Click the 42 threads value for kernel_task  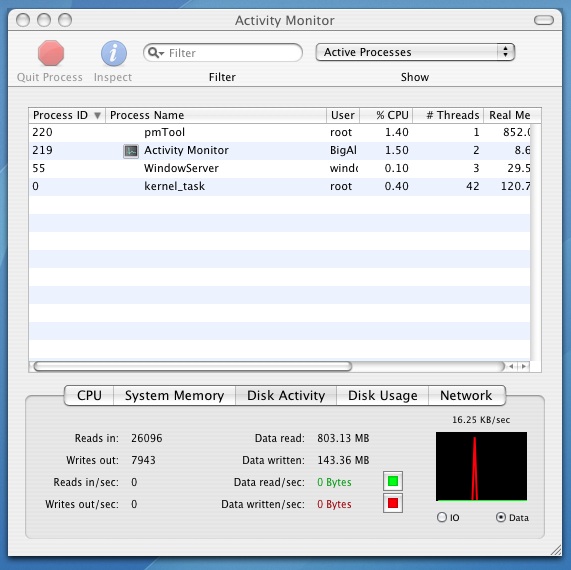point(472,186)
